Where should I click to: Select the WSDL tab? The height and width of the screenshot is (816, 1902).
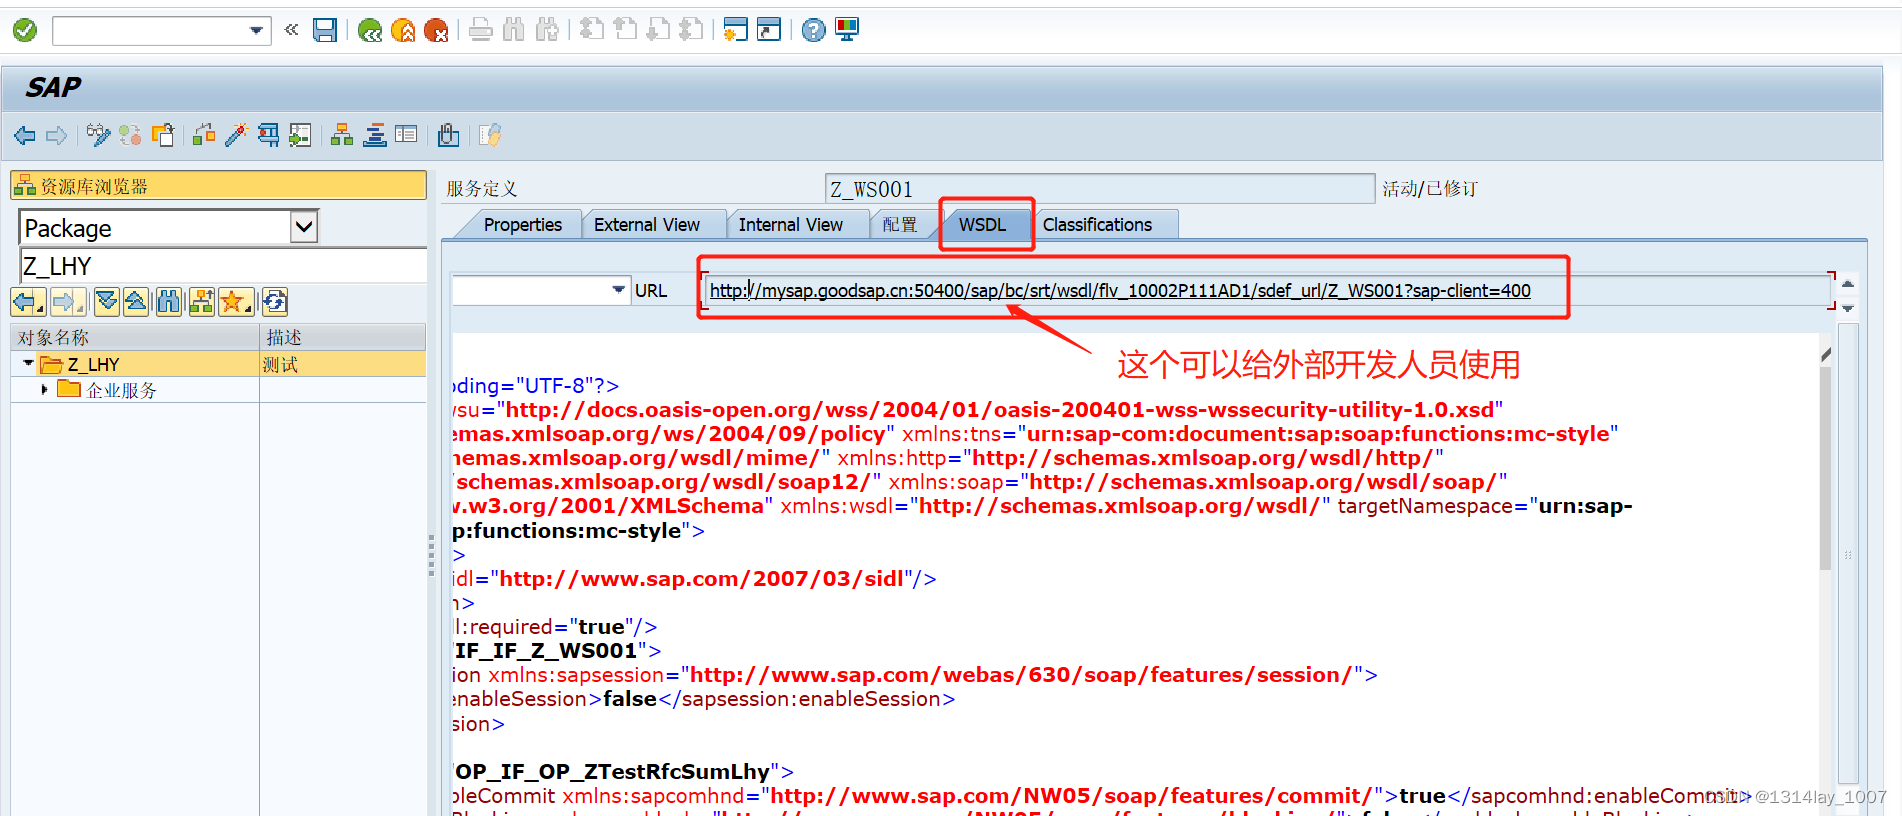983,225
